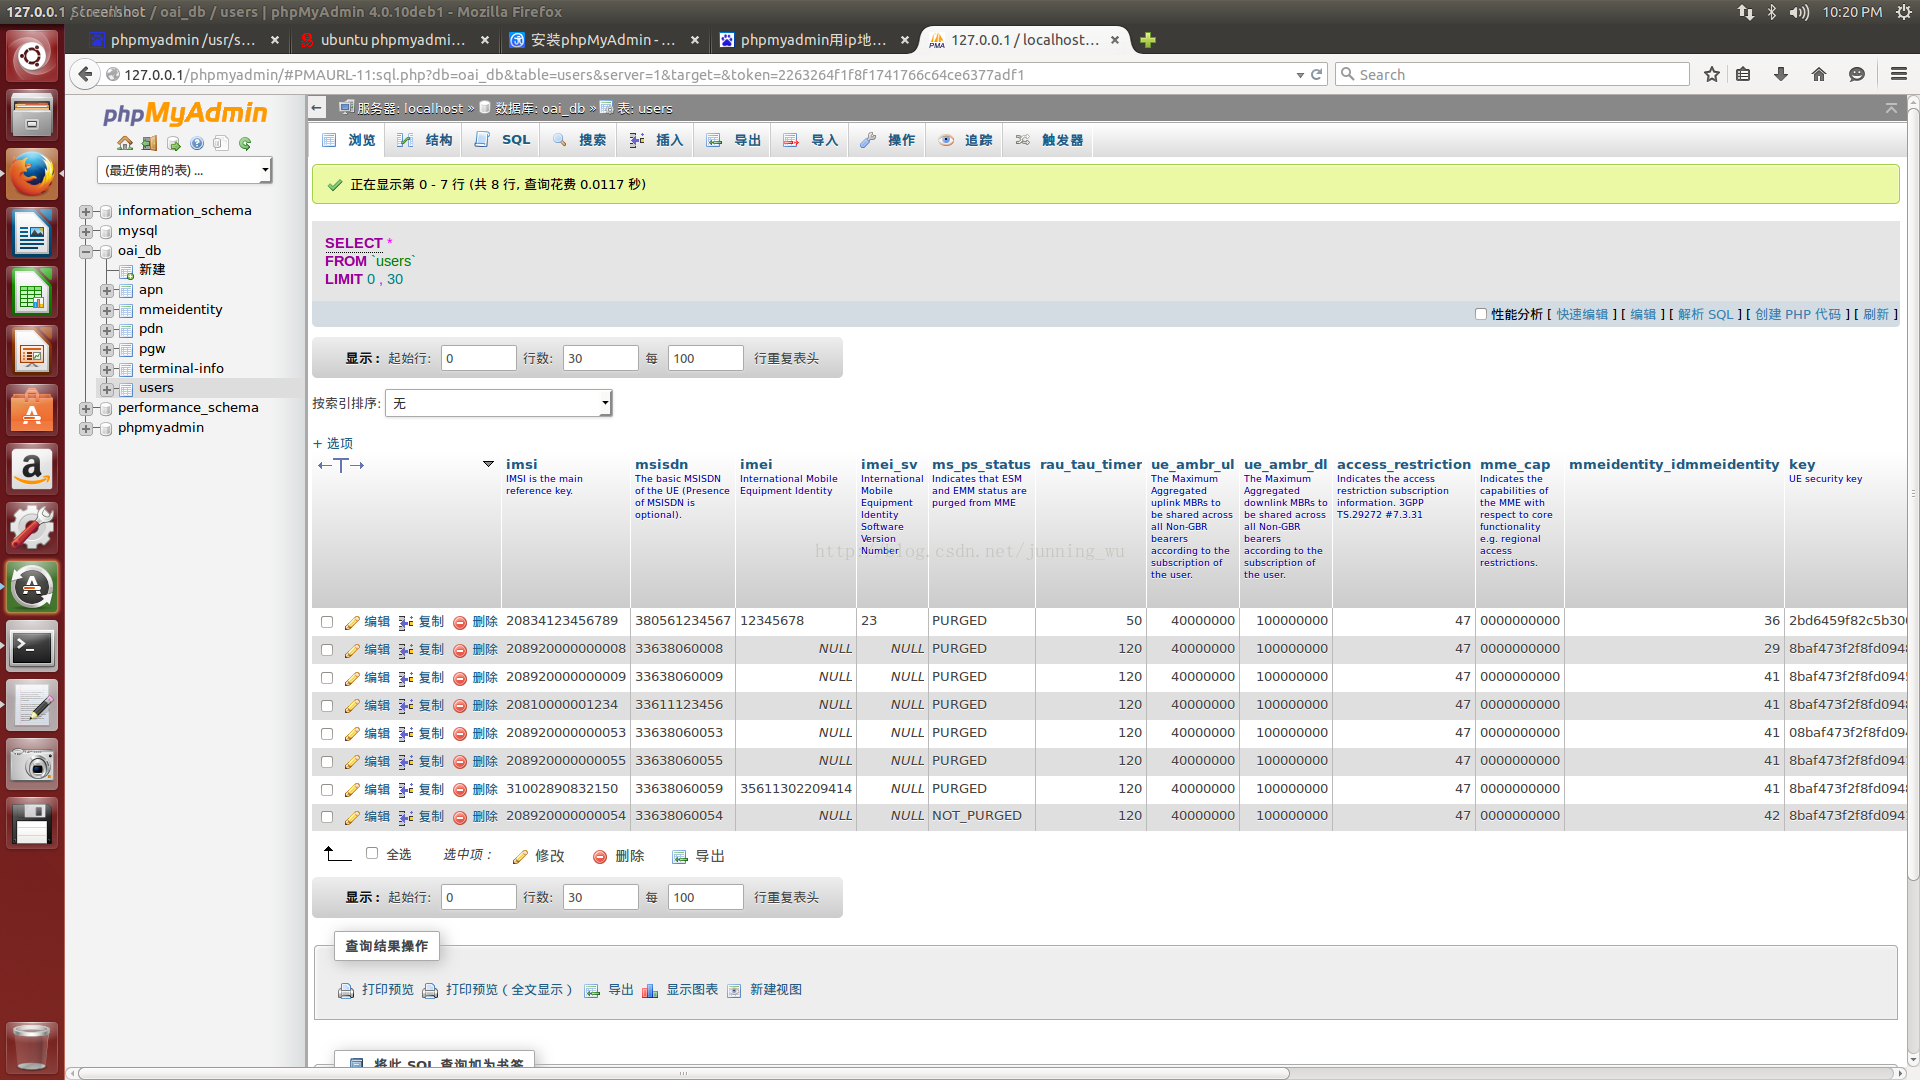
Task: Check the row checkbox for imsi 20834123456789
Action: [x=327, y=622]
